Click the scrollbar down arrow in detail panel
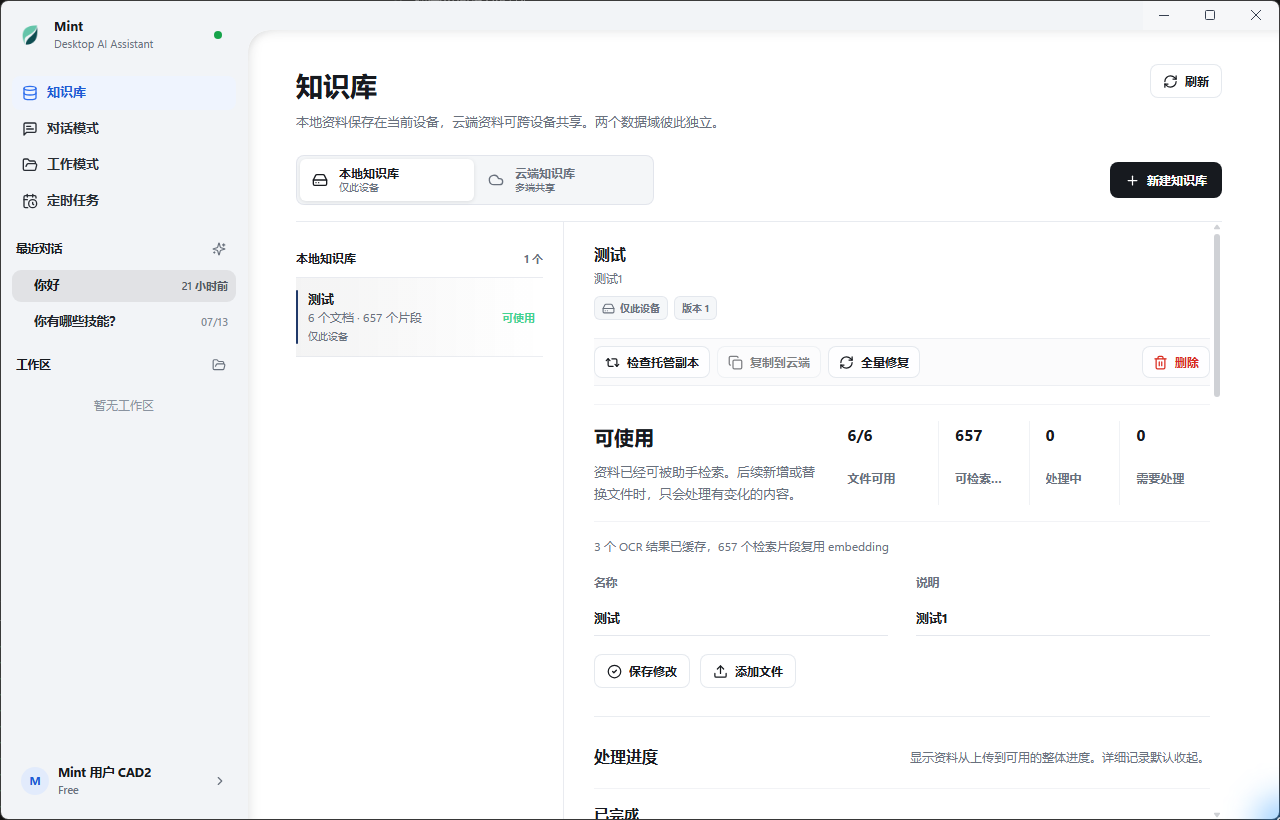1280x820 pixels. pyautogui.click(x=1217, y=815)
